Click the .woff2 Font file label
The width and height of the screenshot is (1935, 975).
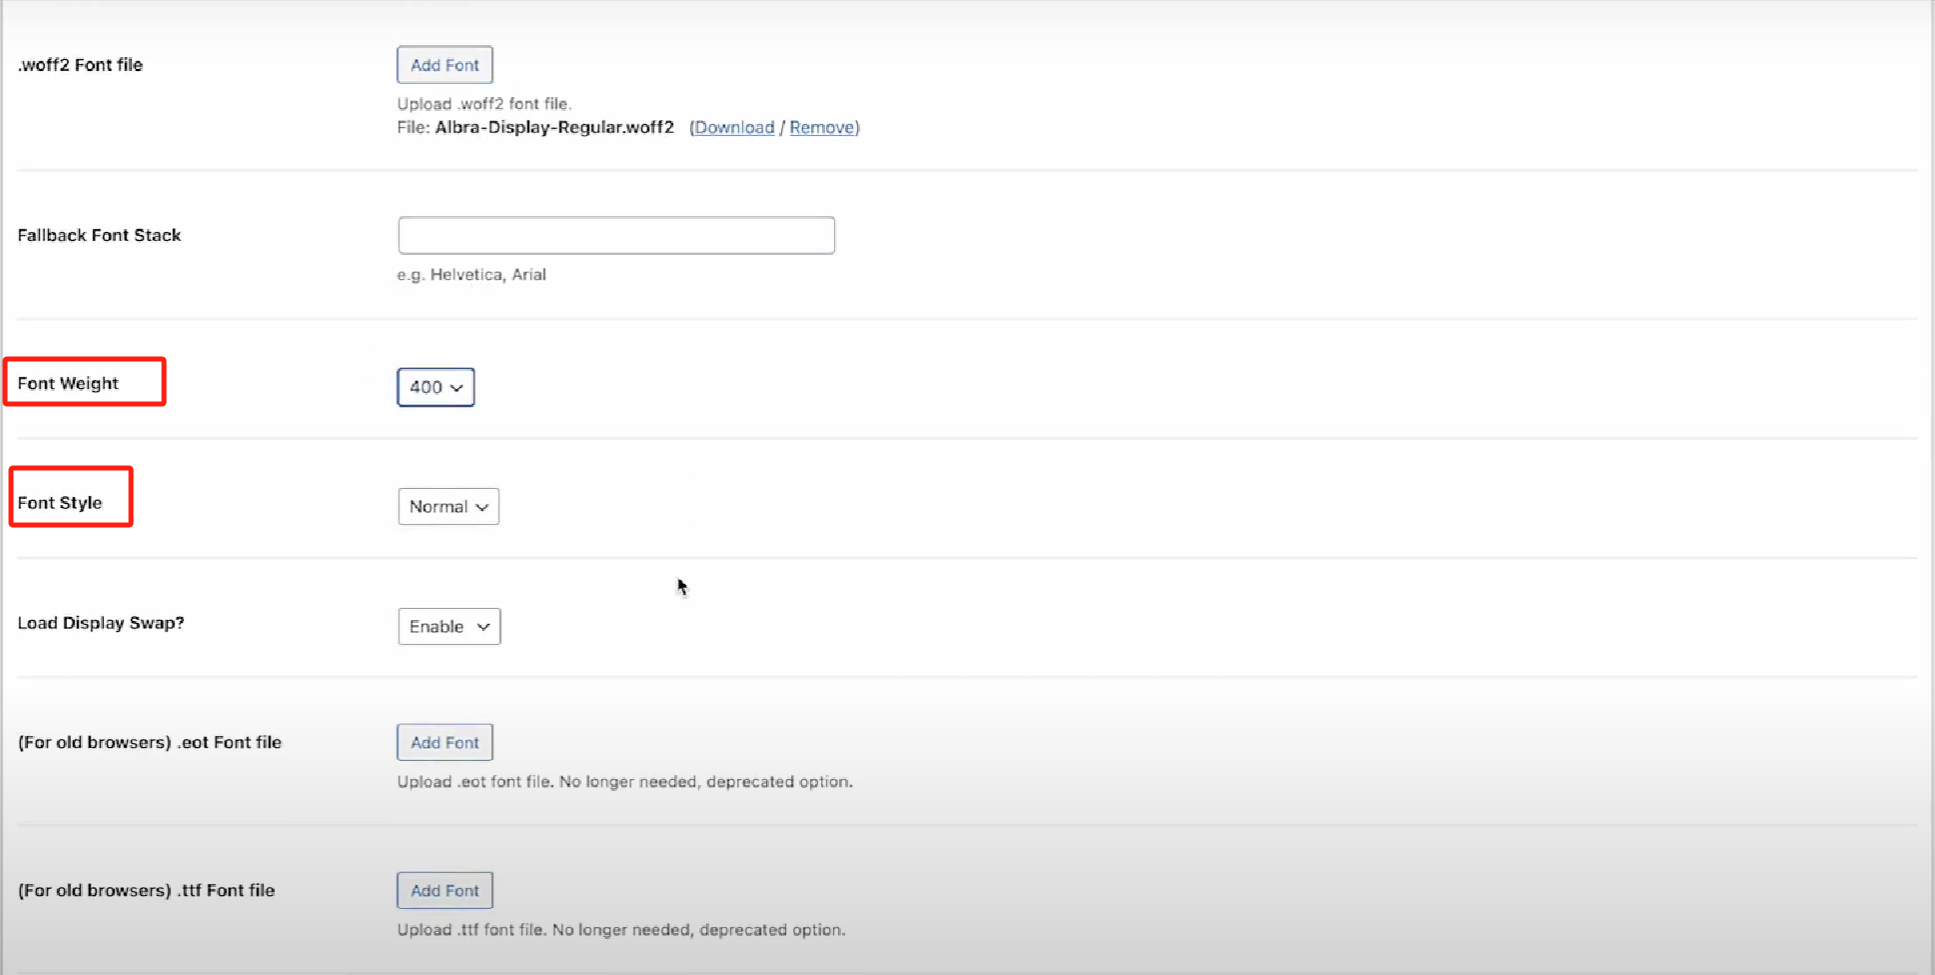tap(80, 65)
